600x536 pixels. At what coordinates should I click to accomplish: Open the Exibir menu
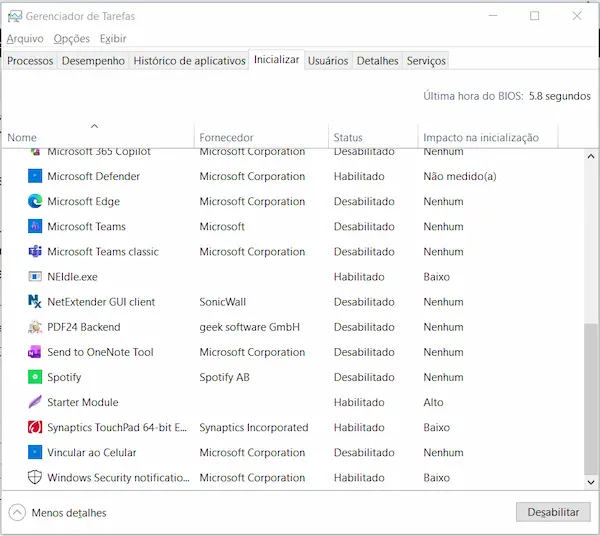113,39
